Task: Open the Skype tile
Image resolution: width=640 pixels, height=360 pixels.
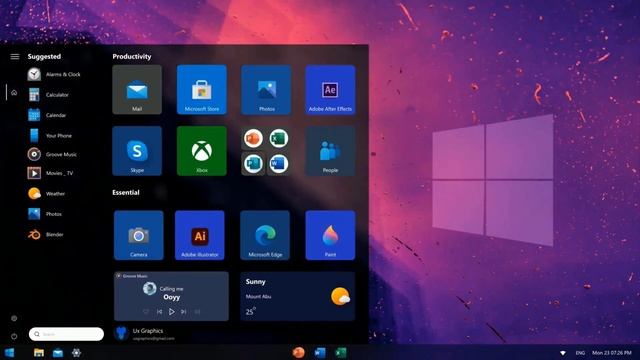Action: [x=137, y=151]
